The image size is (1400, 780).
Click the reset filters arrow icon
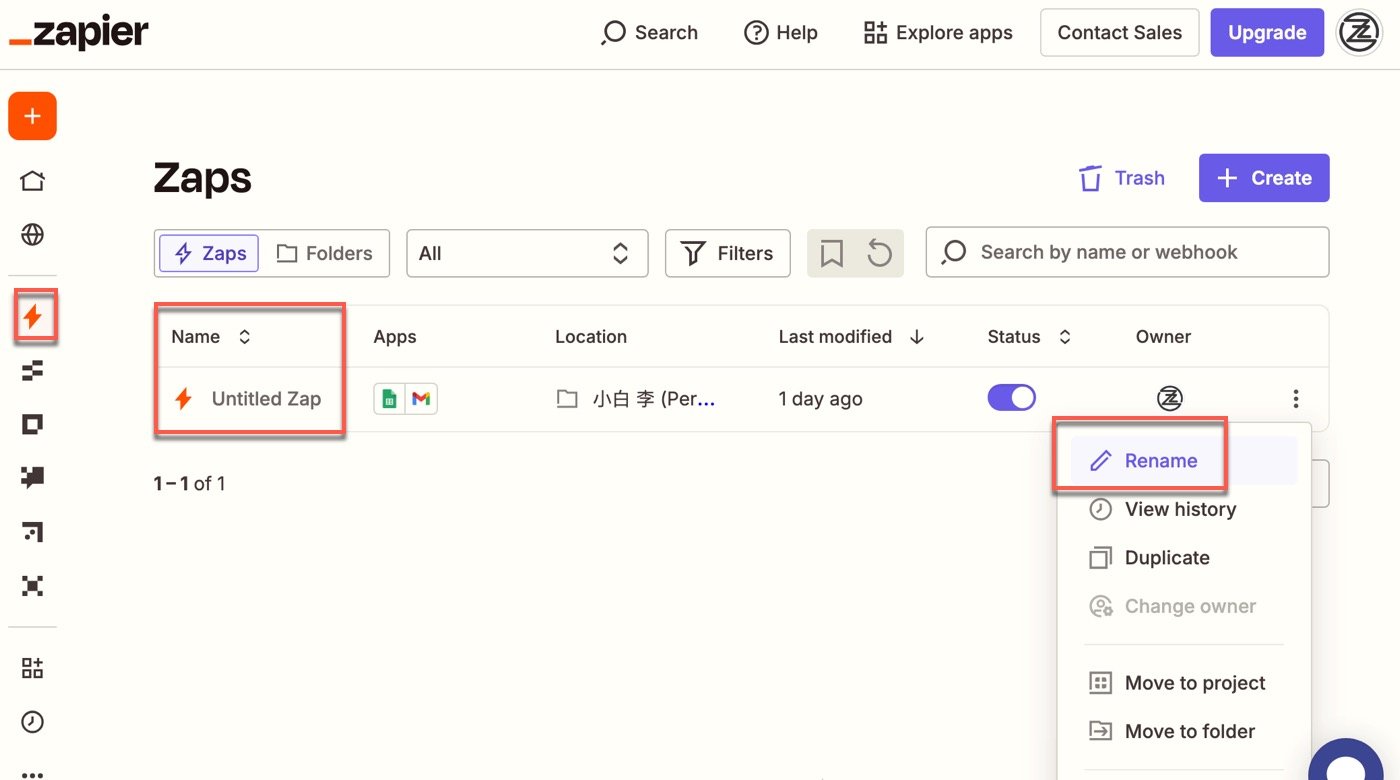pyautogui.click(x=879, y=253)
